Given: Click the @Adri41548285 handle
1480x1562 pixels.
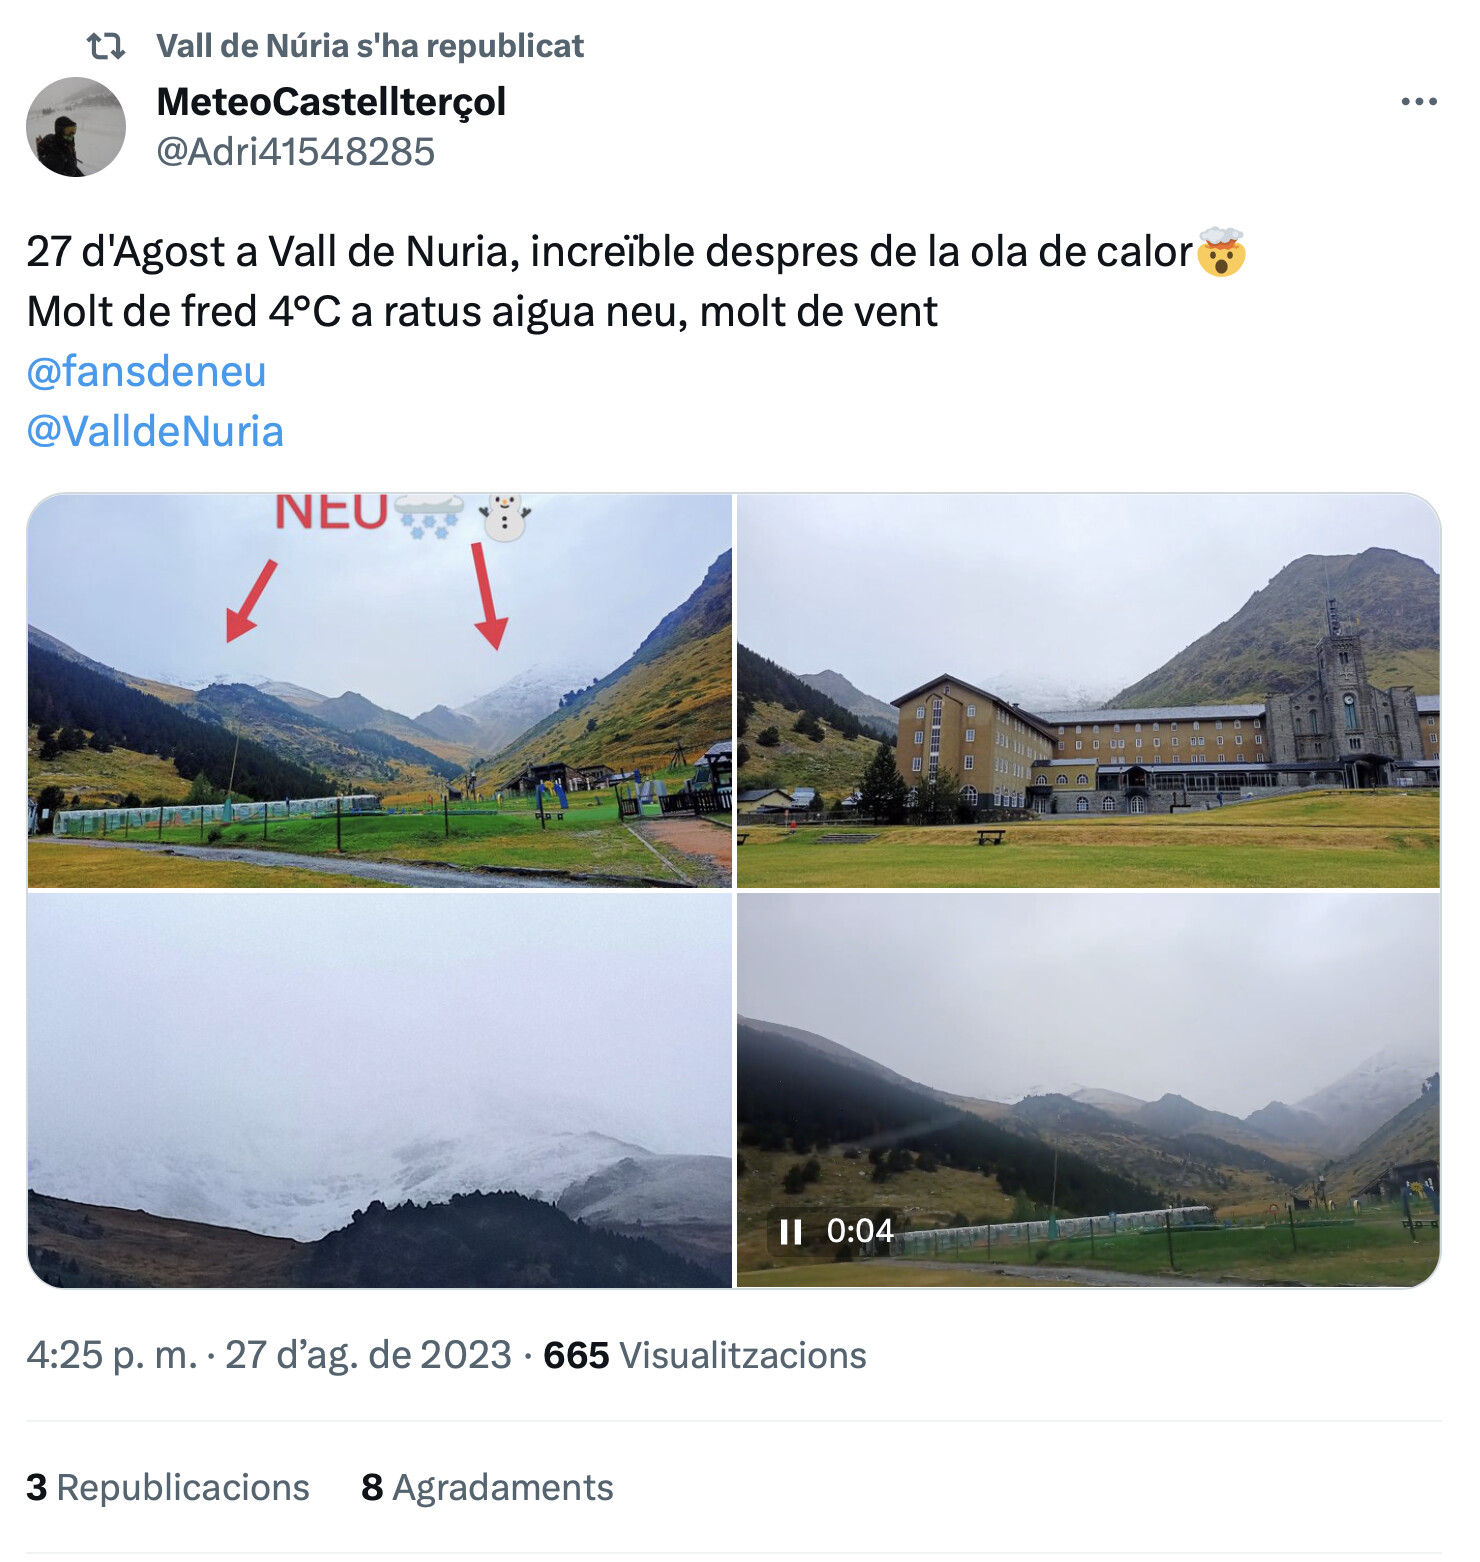Looking at the screenshot, I should 296,152.
